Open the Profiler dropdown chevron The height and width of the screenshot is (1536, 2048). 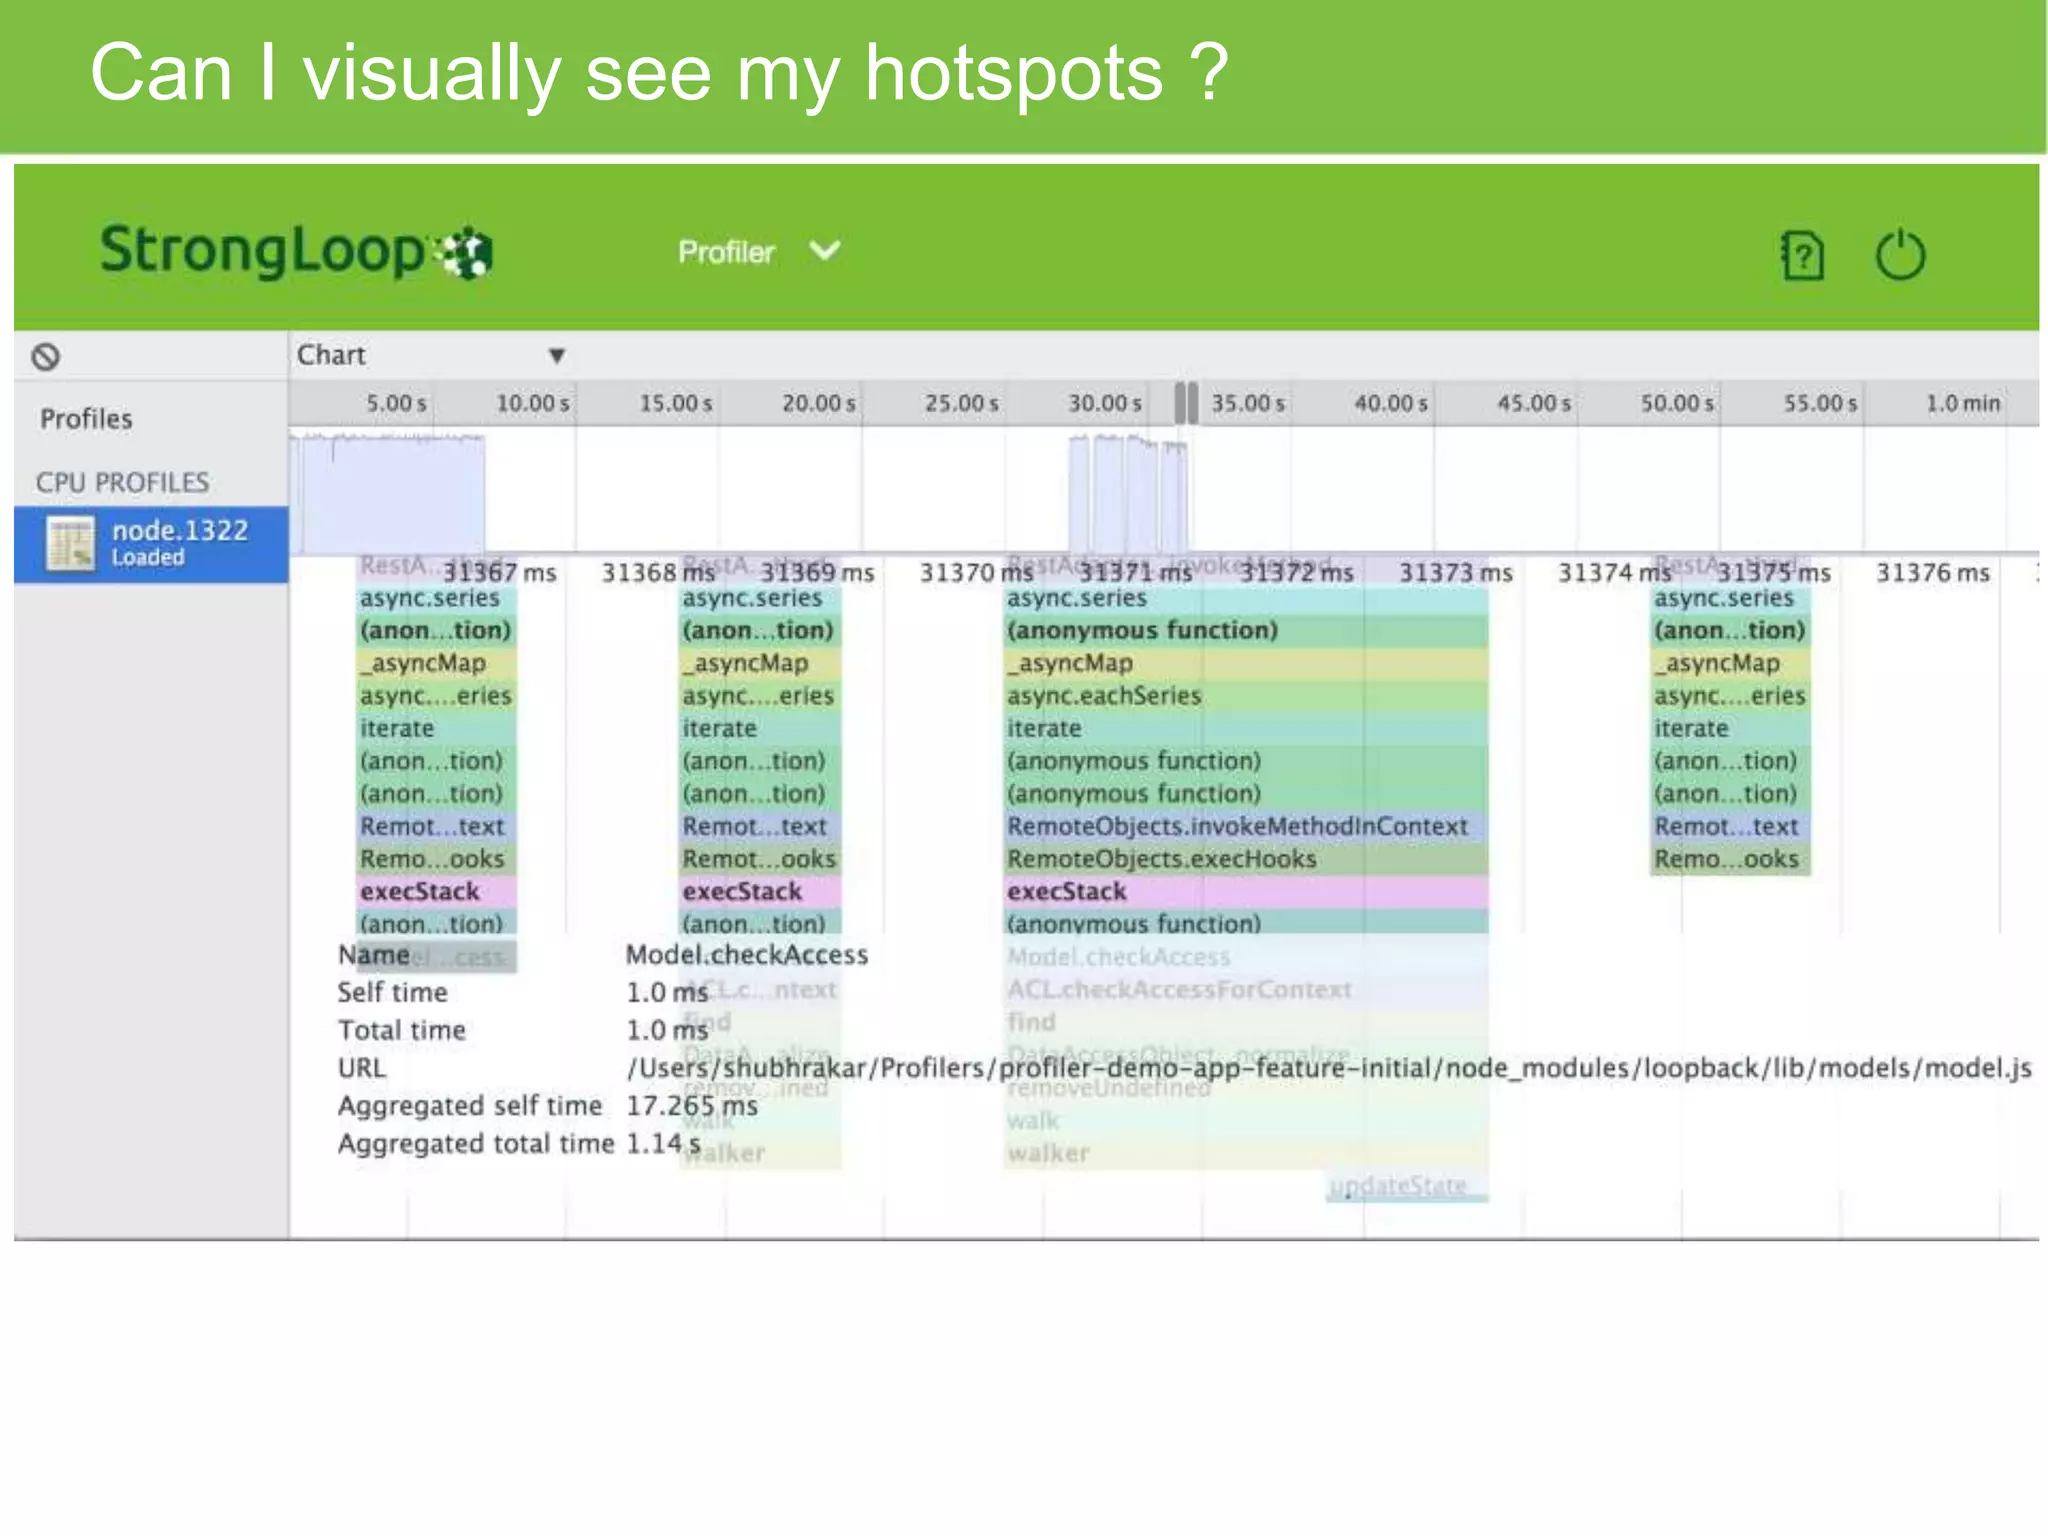pyautogui.click(x=825, y=250)
